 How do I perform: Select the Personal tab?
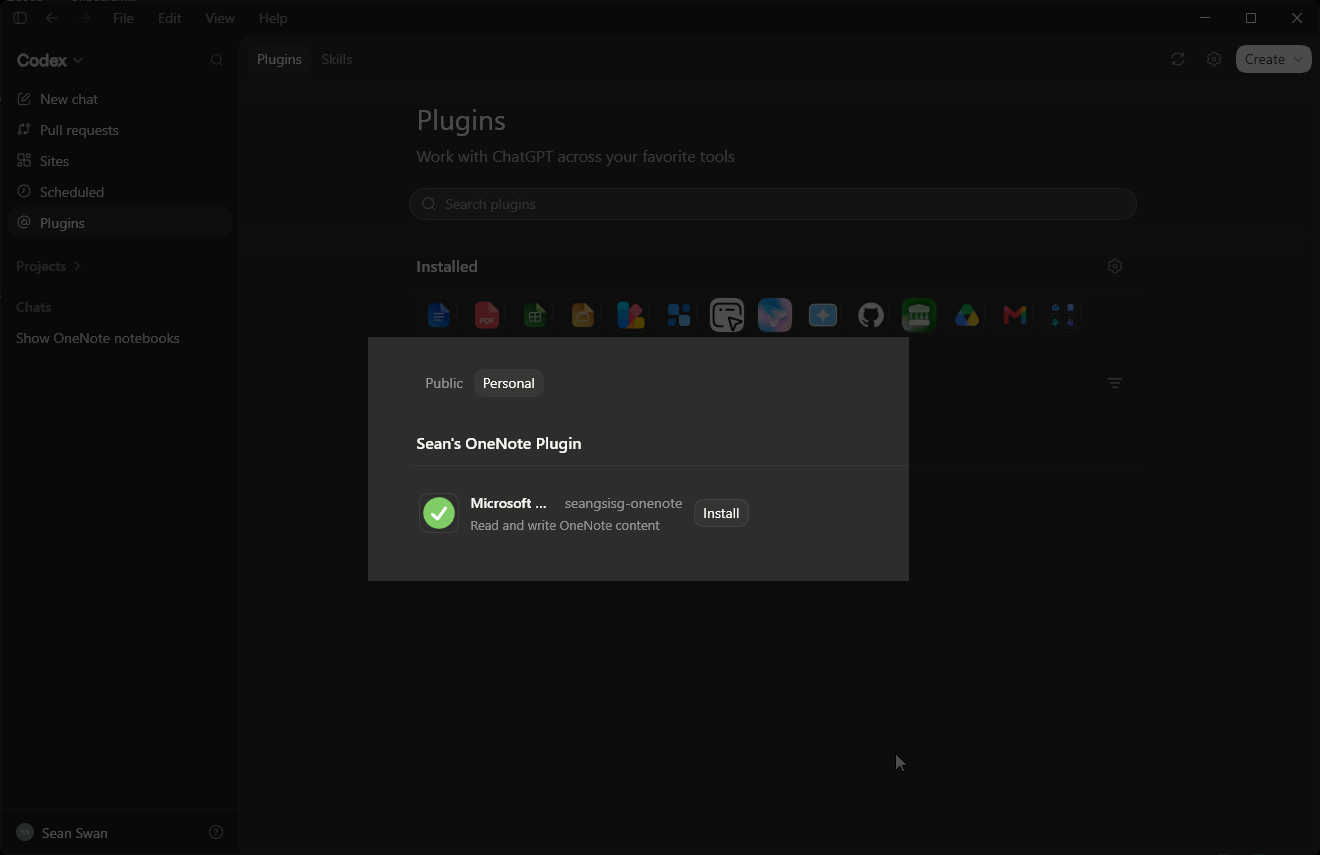coord(508,383)
